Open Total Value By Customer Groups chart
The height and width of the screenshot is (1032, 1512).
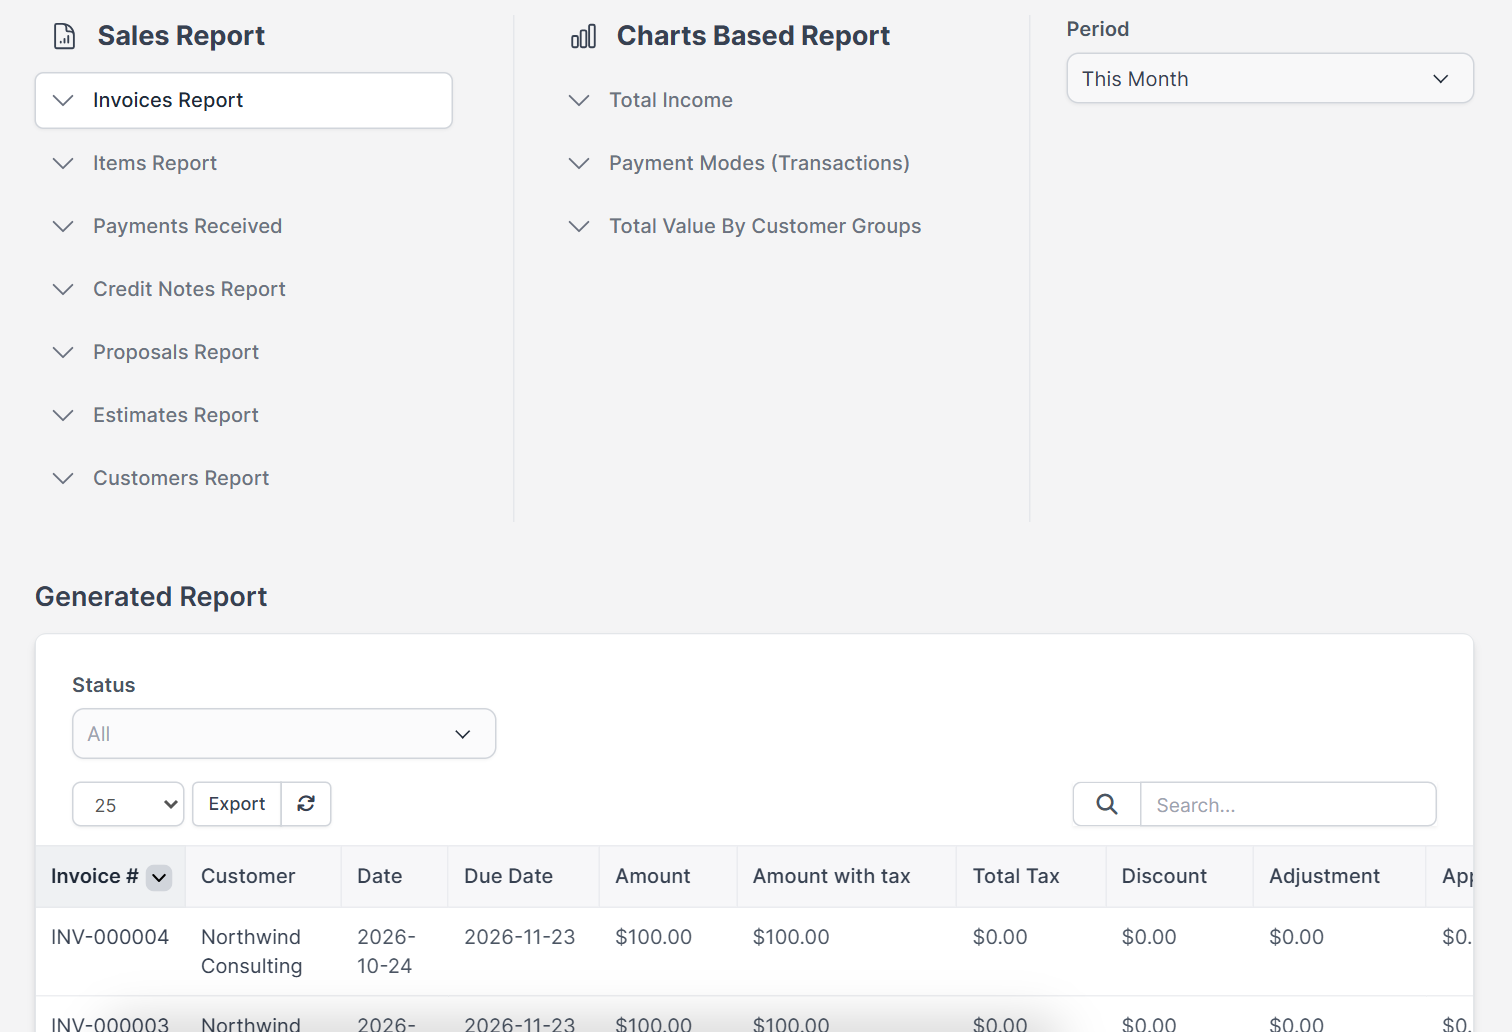click(x=765, y=226)
